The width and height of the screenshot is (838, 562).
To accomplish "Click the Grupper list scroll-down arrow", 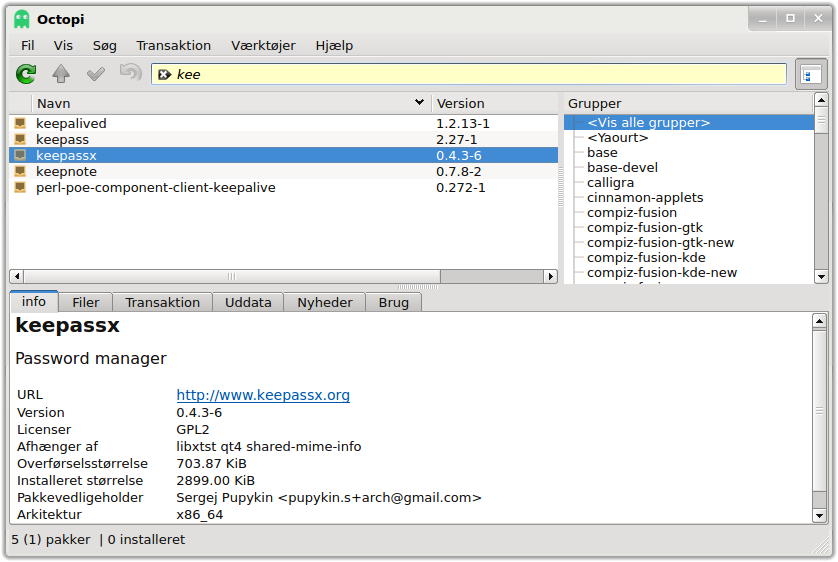I will click(x=821, y=277).
